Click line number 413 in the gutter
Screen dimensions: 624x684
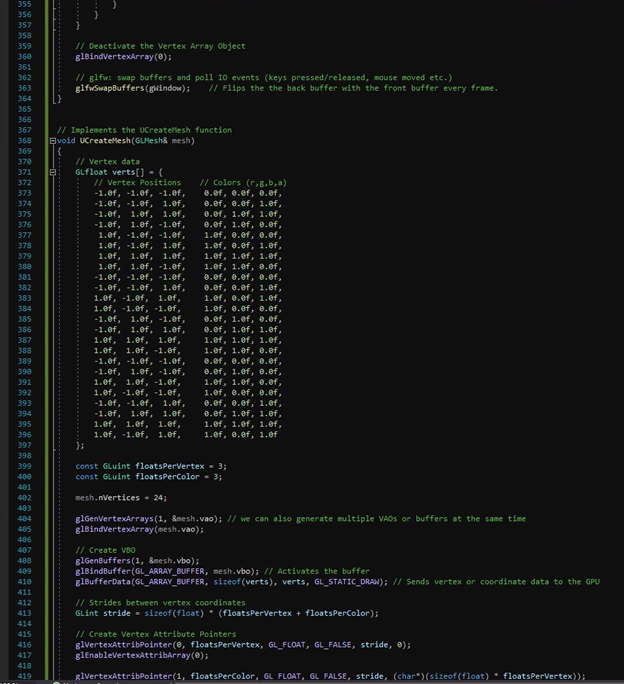(24, 613)
